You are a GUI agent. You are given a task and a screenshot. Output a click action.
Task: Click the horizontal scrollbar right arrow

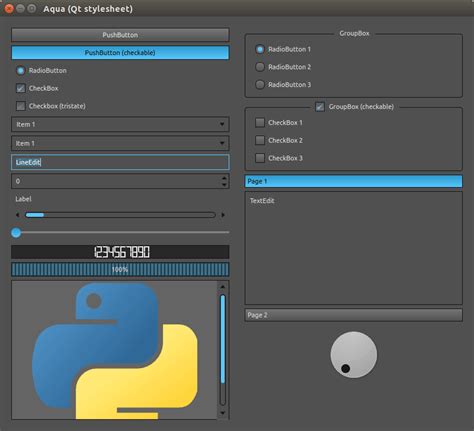click(223, 215)
